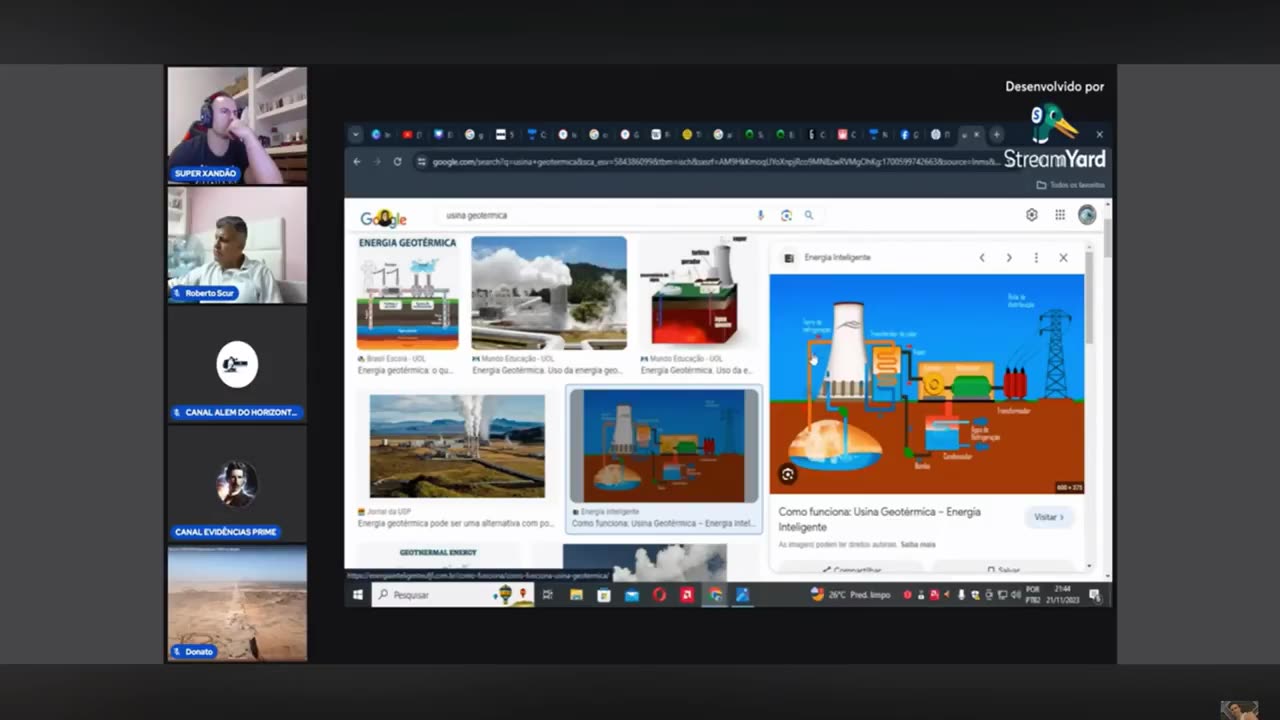
Task: Click the Saiba mais link
Action: (x=917, y=545)
